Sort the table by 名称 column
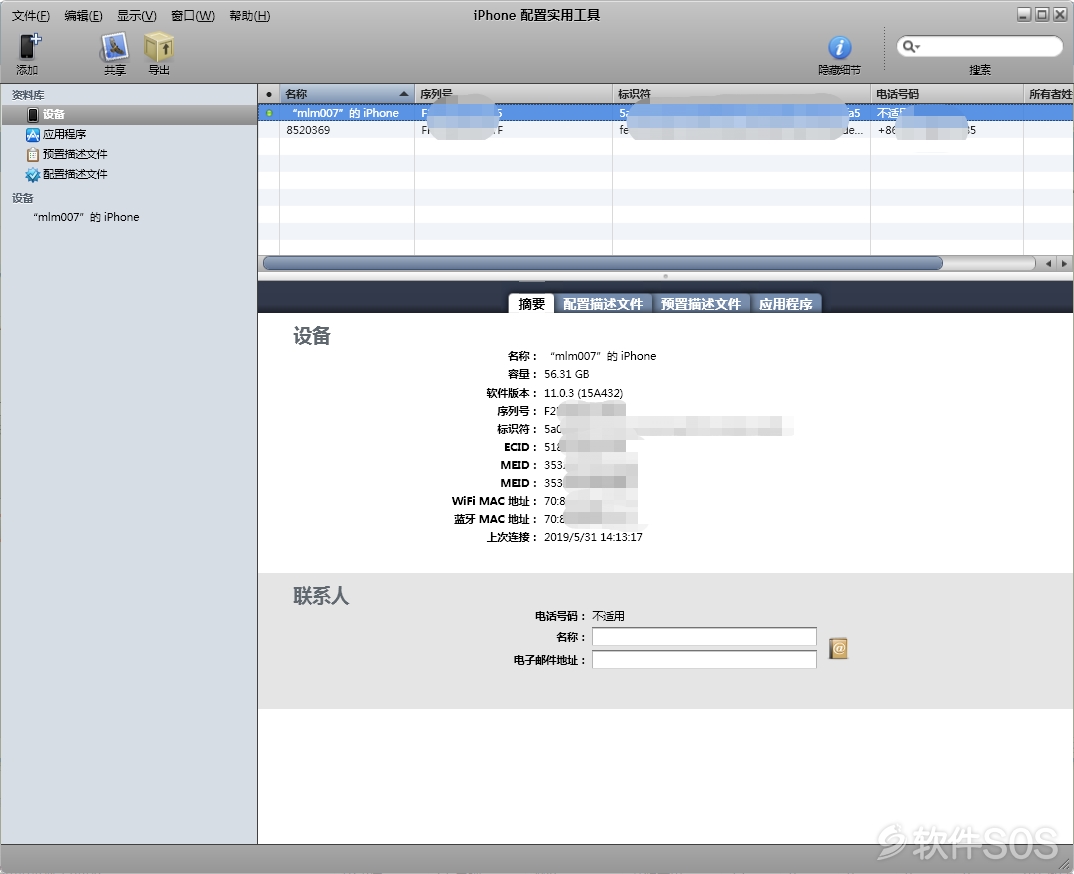 pyautogui.click(x=347, y=94)
